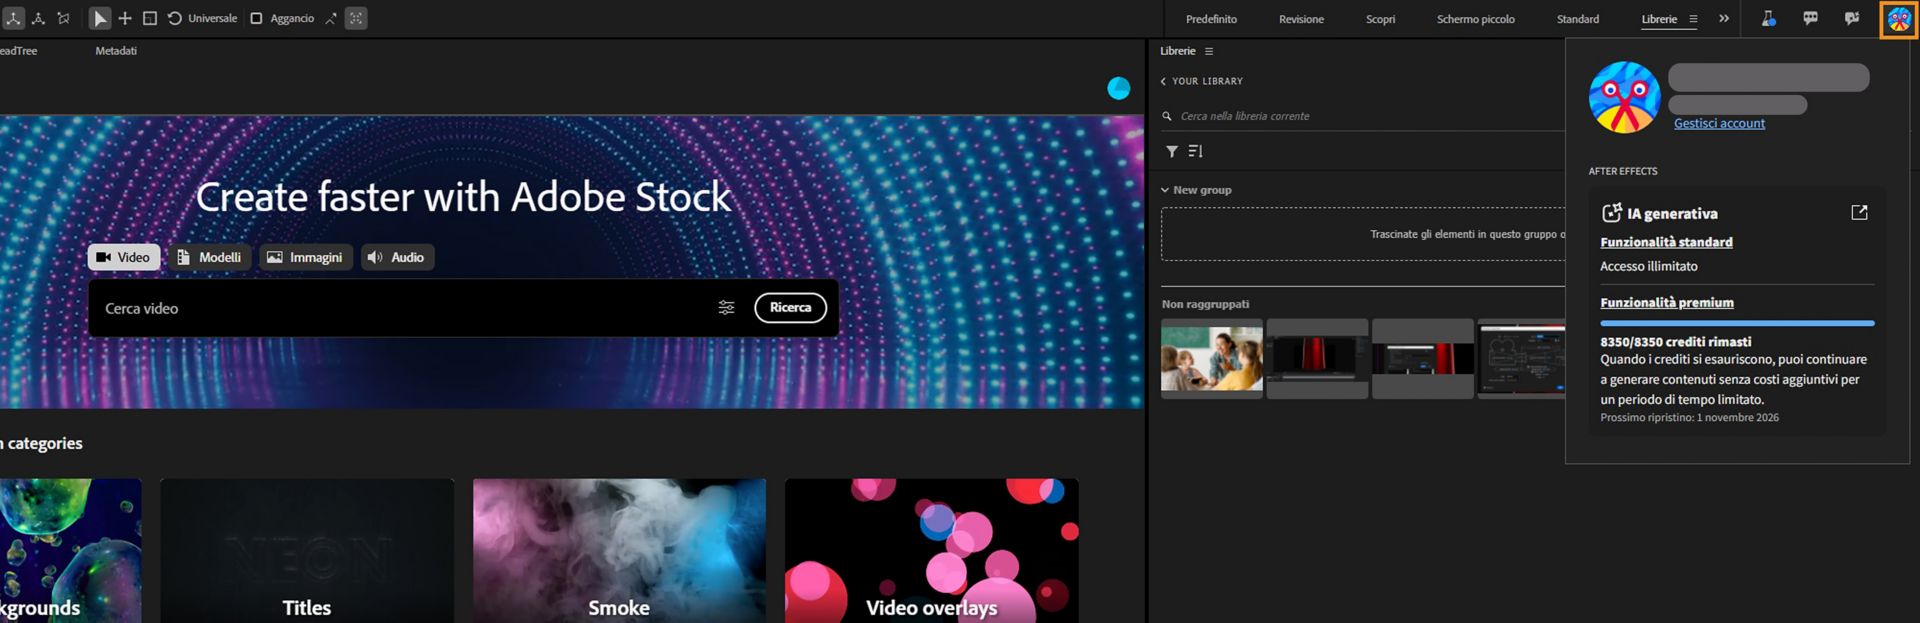Open the Funzionalità standard link

pos(1666,242)
